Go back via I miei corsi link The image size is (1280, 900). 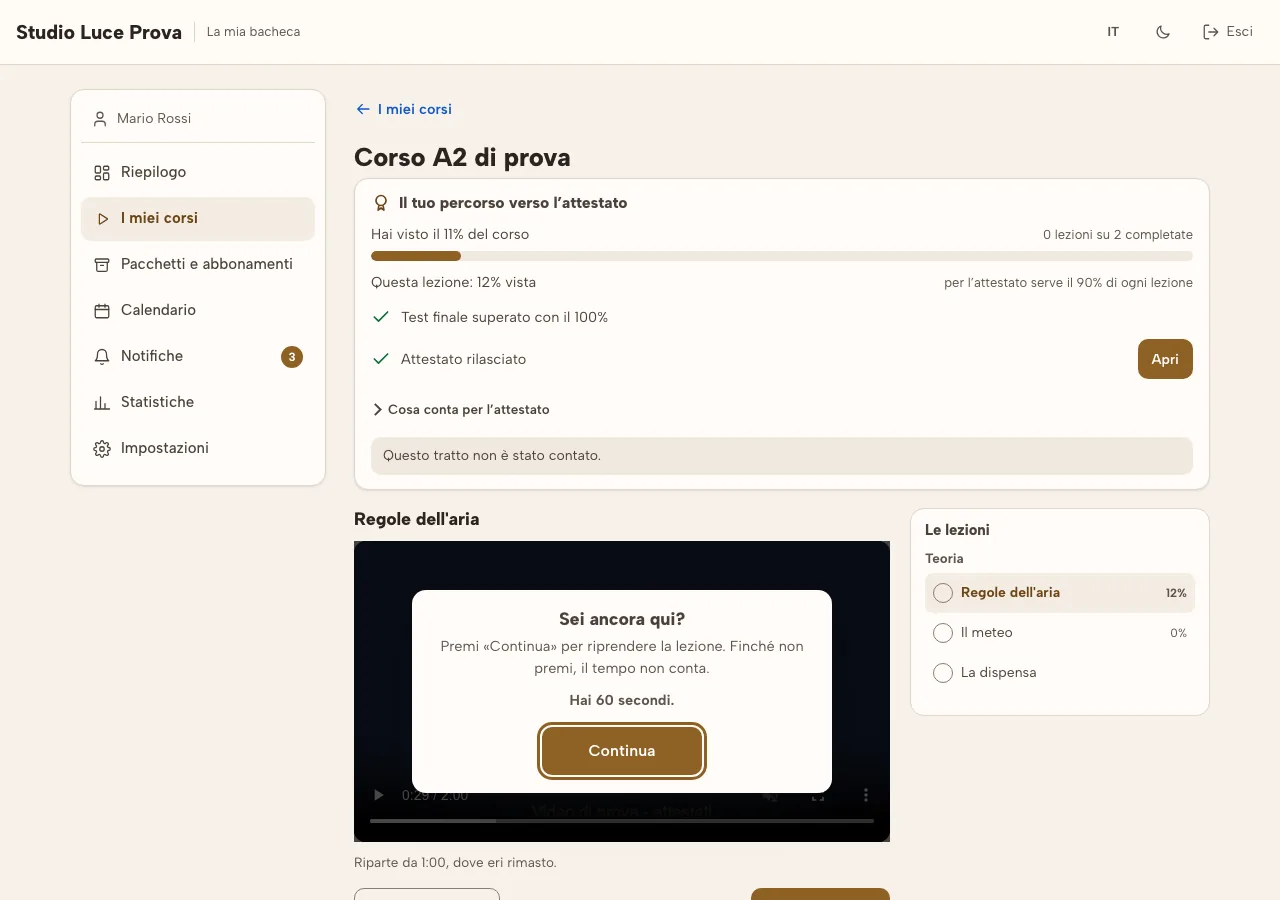(x=404, y=109)
